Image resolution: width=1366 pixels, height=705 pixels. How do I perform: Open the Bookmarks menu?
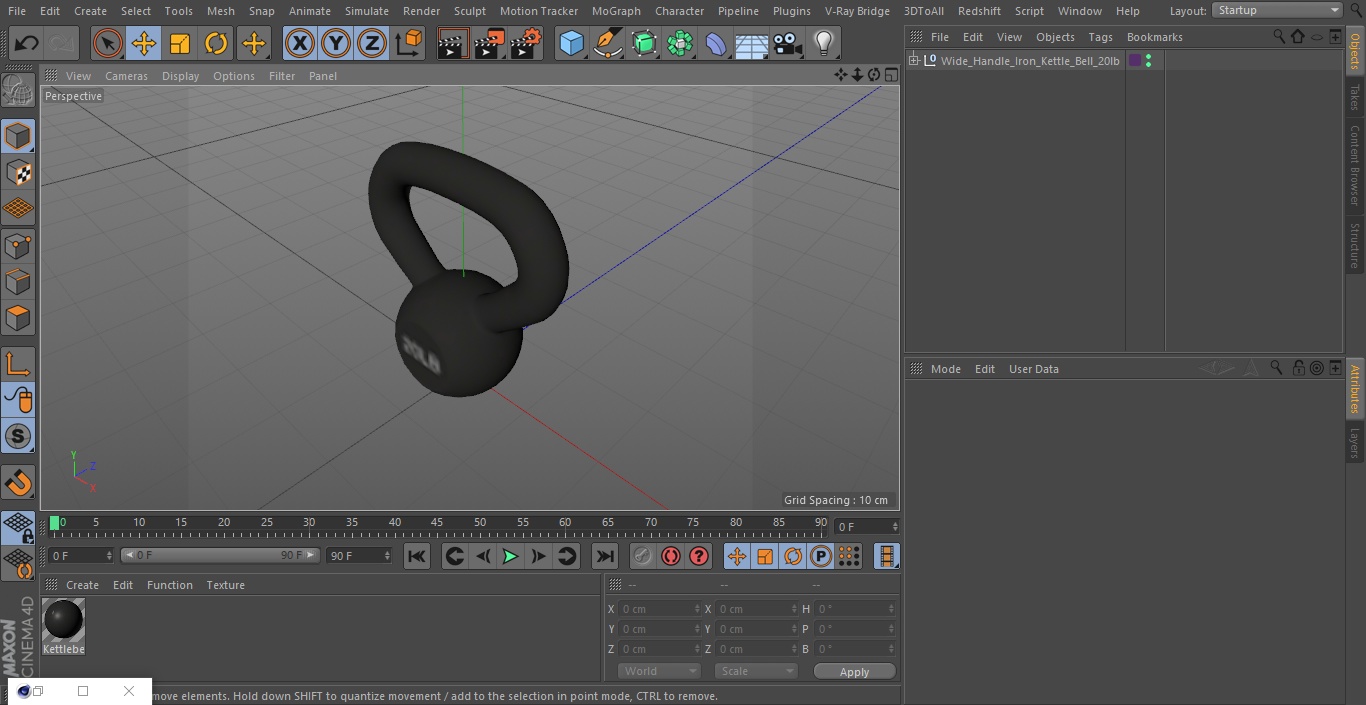pos(1154,37)
